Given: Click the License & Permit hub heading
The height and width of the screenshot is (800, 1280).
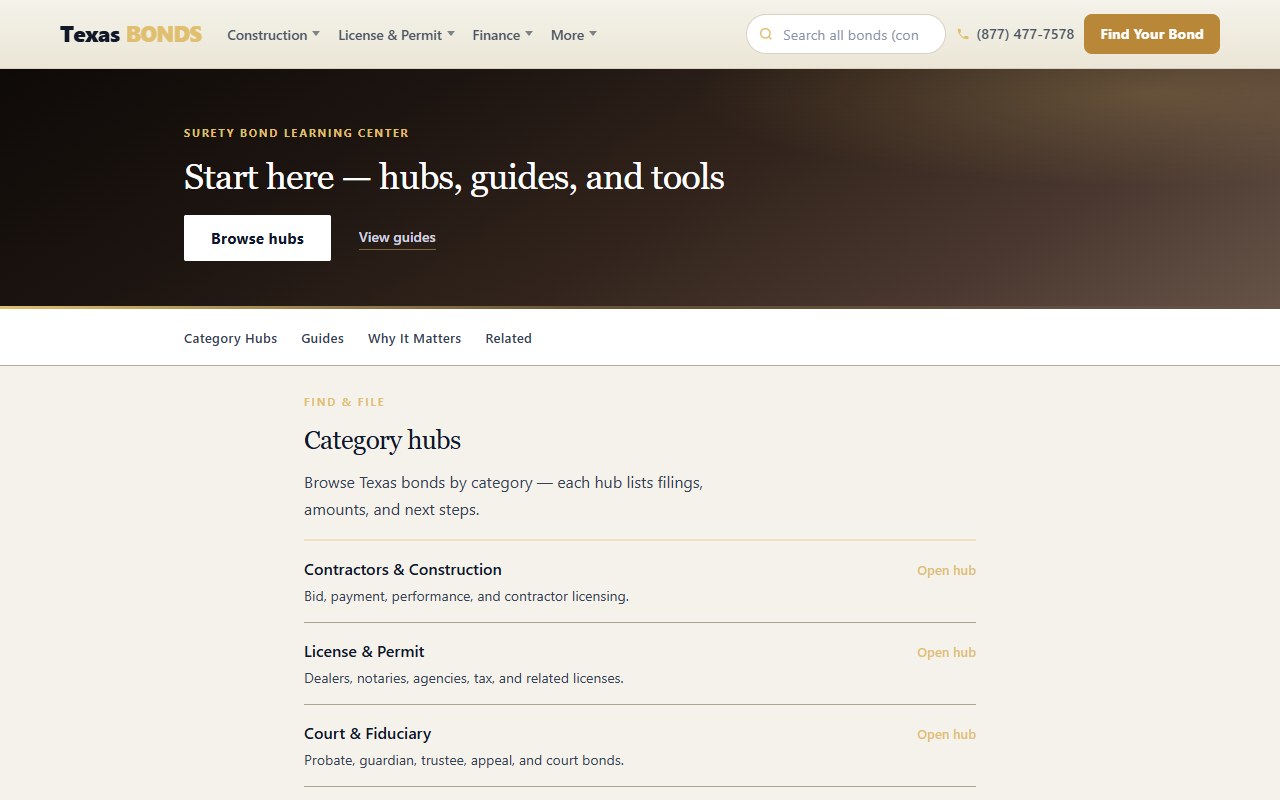Looking at the screenshot, I should point(364,652).
